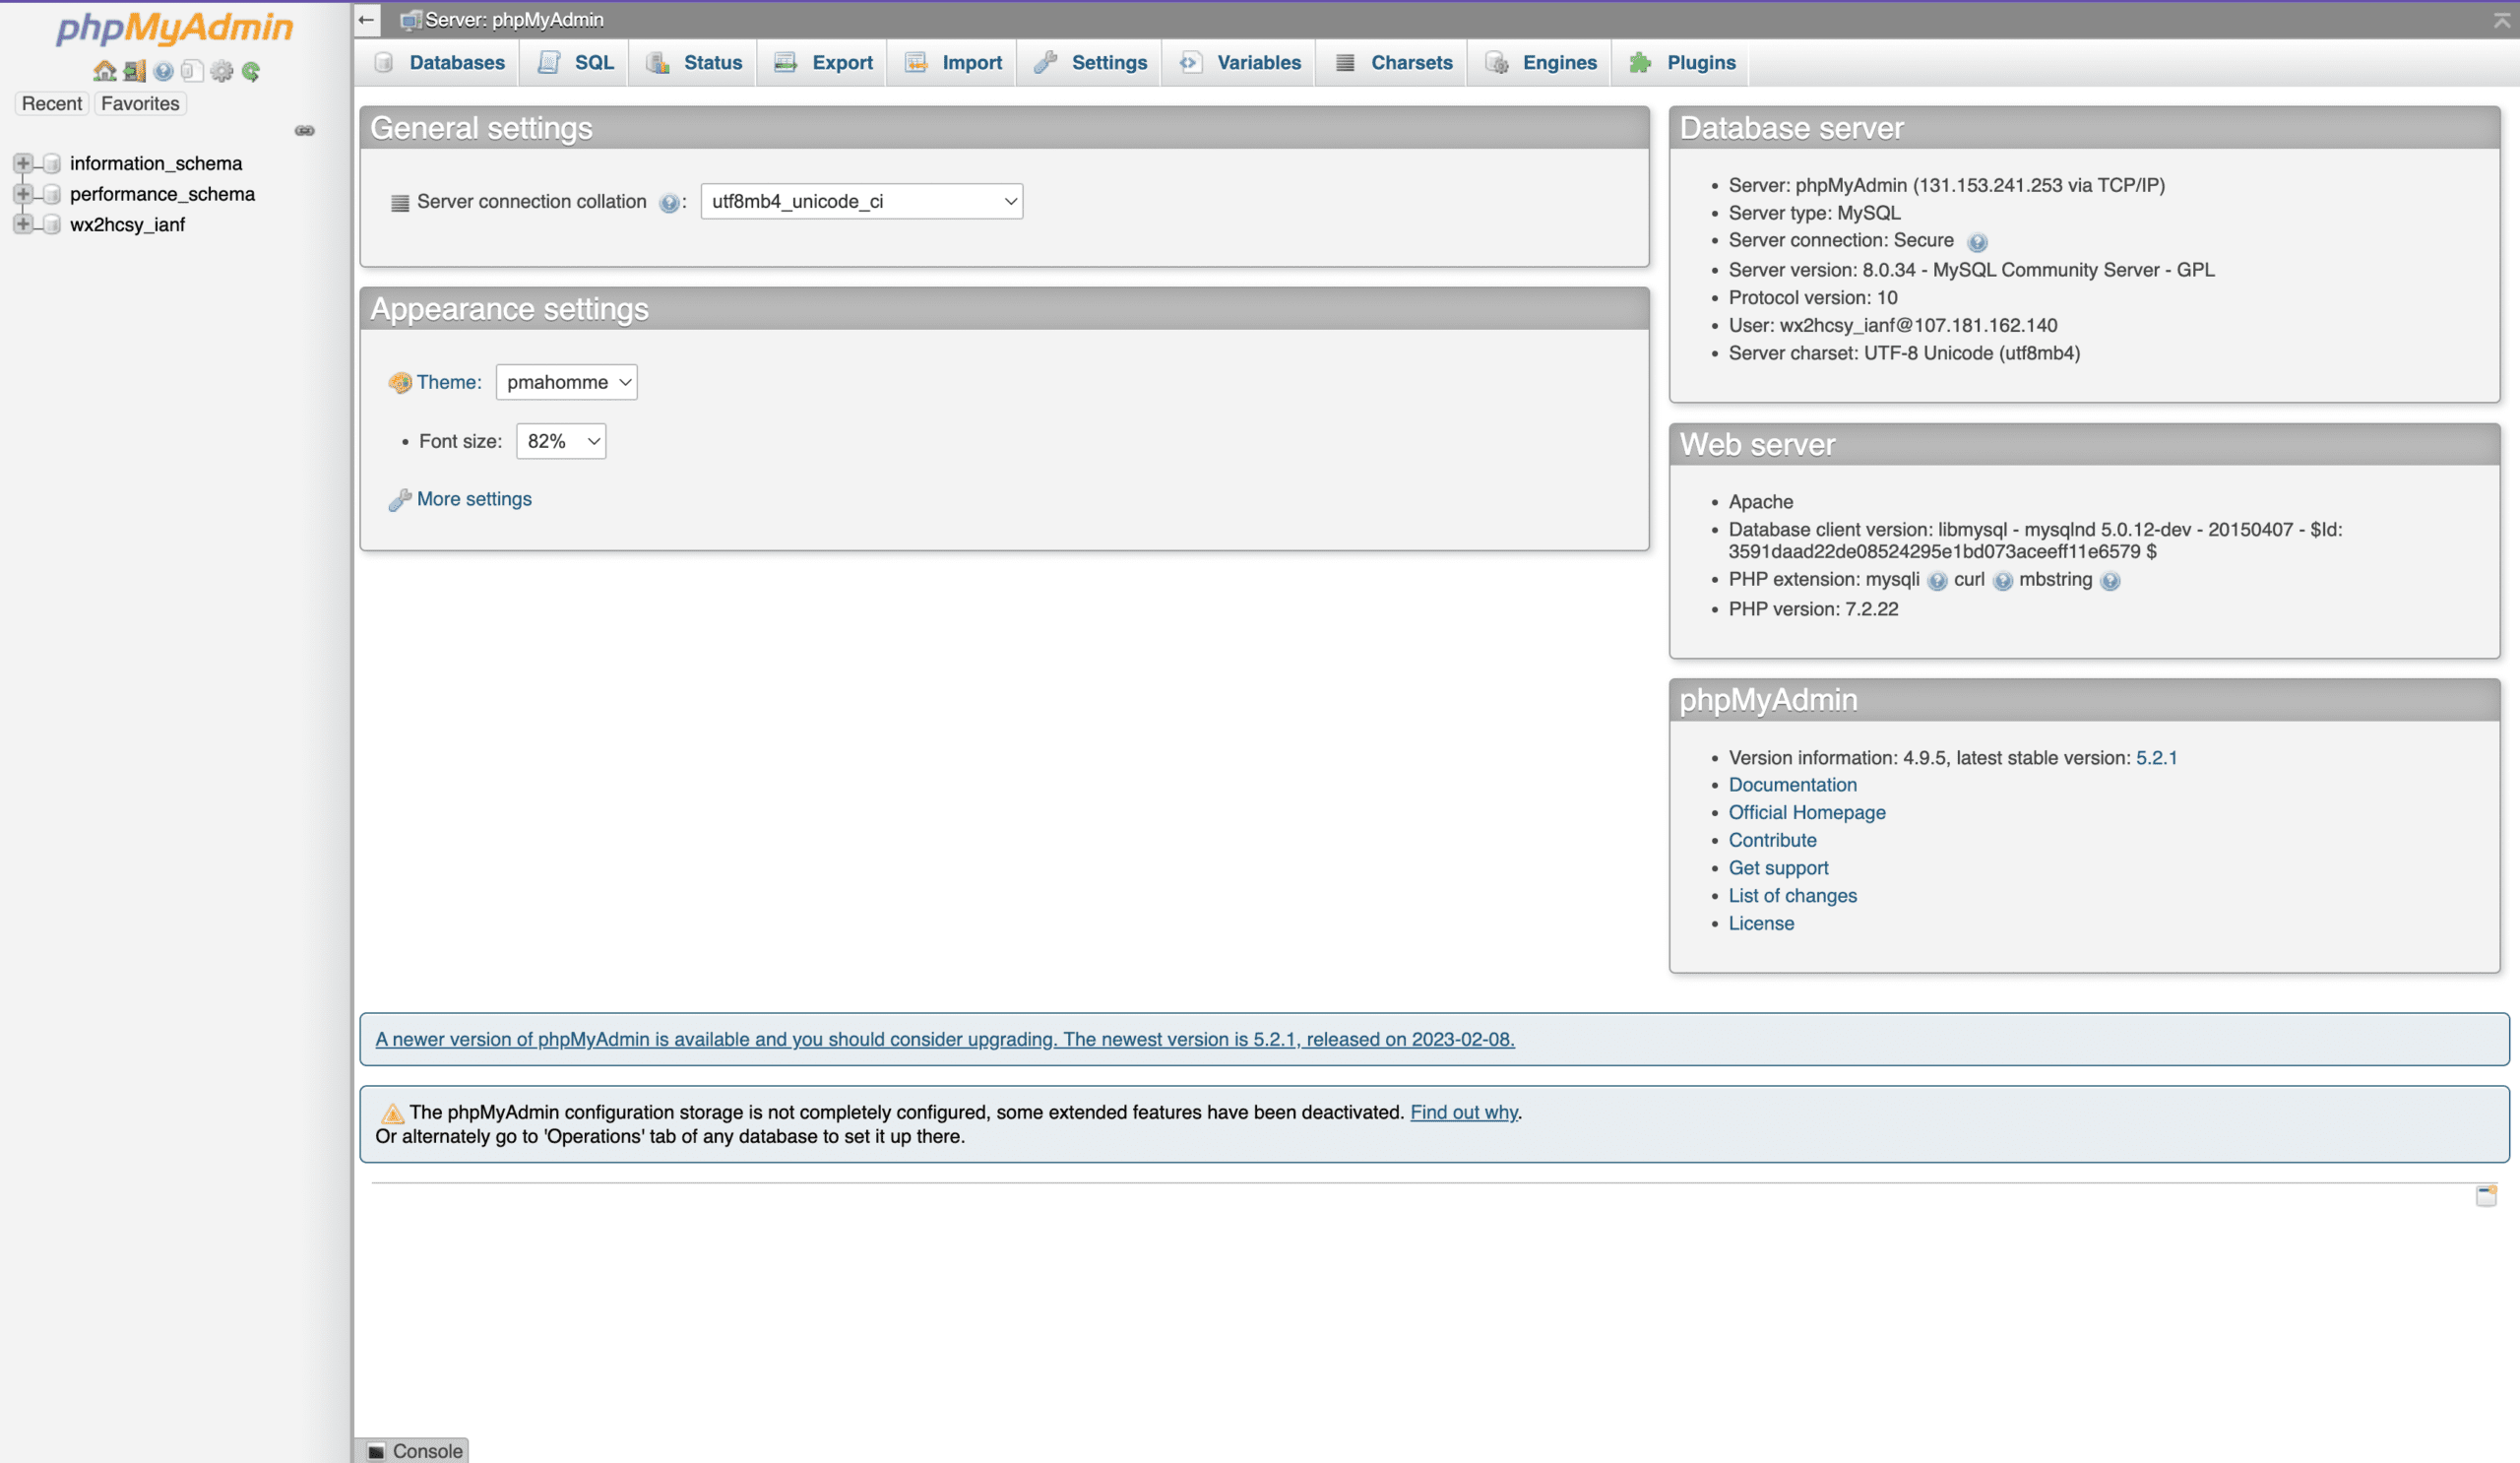Viewport: 2520px width, 1463px height.
Task: Select performance_schema database name
Action: click(162, 194)
